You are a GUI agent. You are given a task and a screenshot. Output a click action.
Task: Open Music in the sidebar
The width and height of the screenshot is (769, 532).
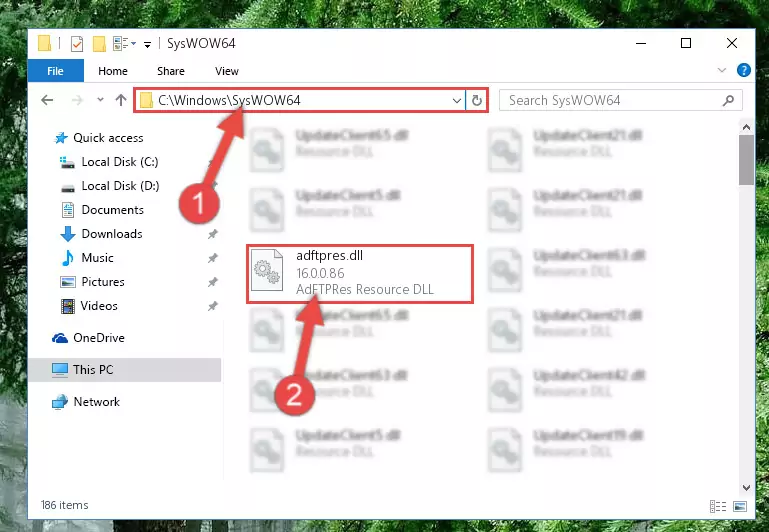97,258
